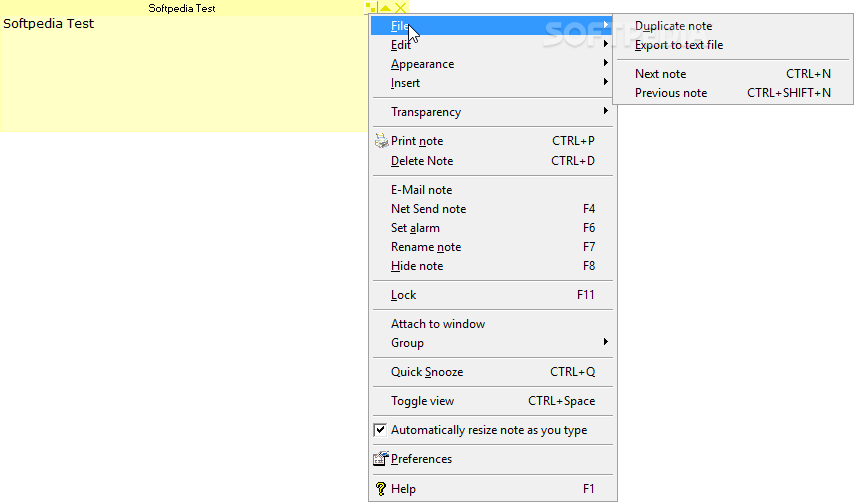
Task: Click the note title 'Softpedia Test'
Action: (182, 8)
